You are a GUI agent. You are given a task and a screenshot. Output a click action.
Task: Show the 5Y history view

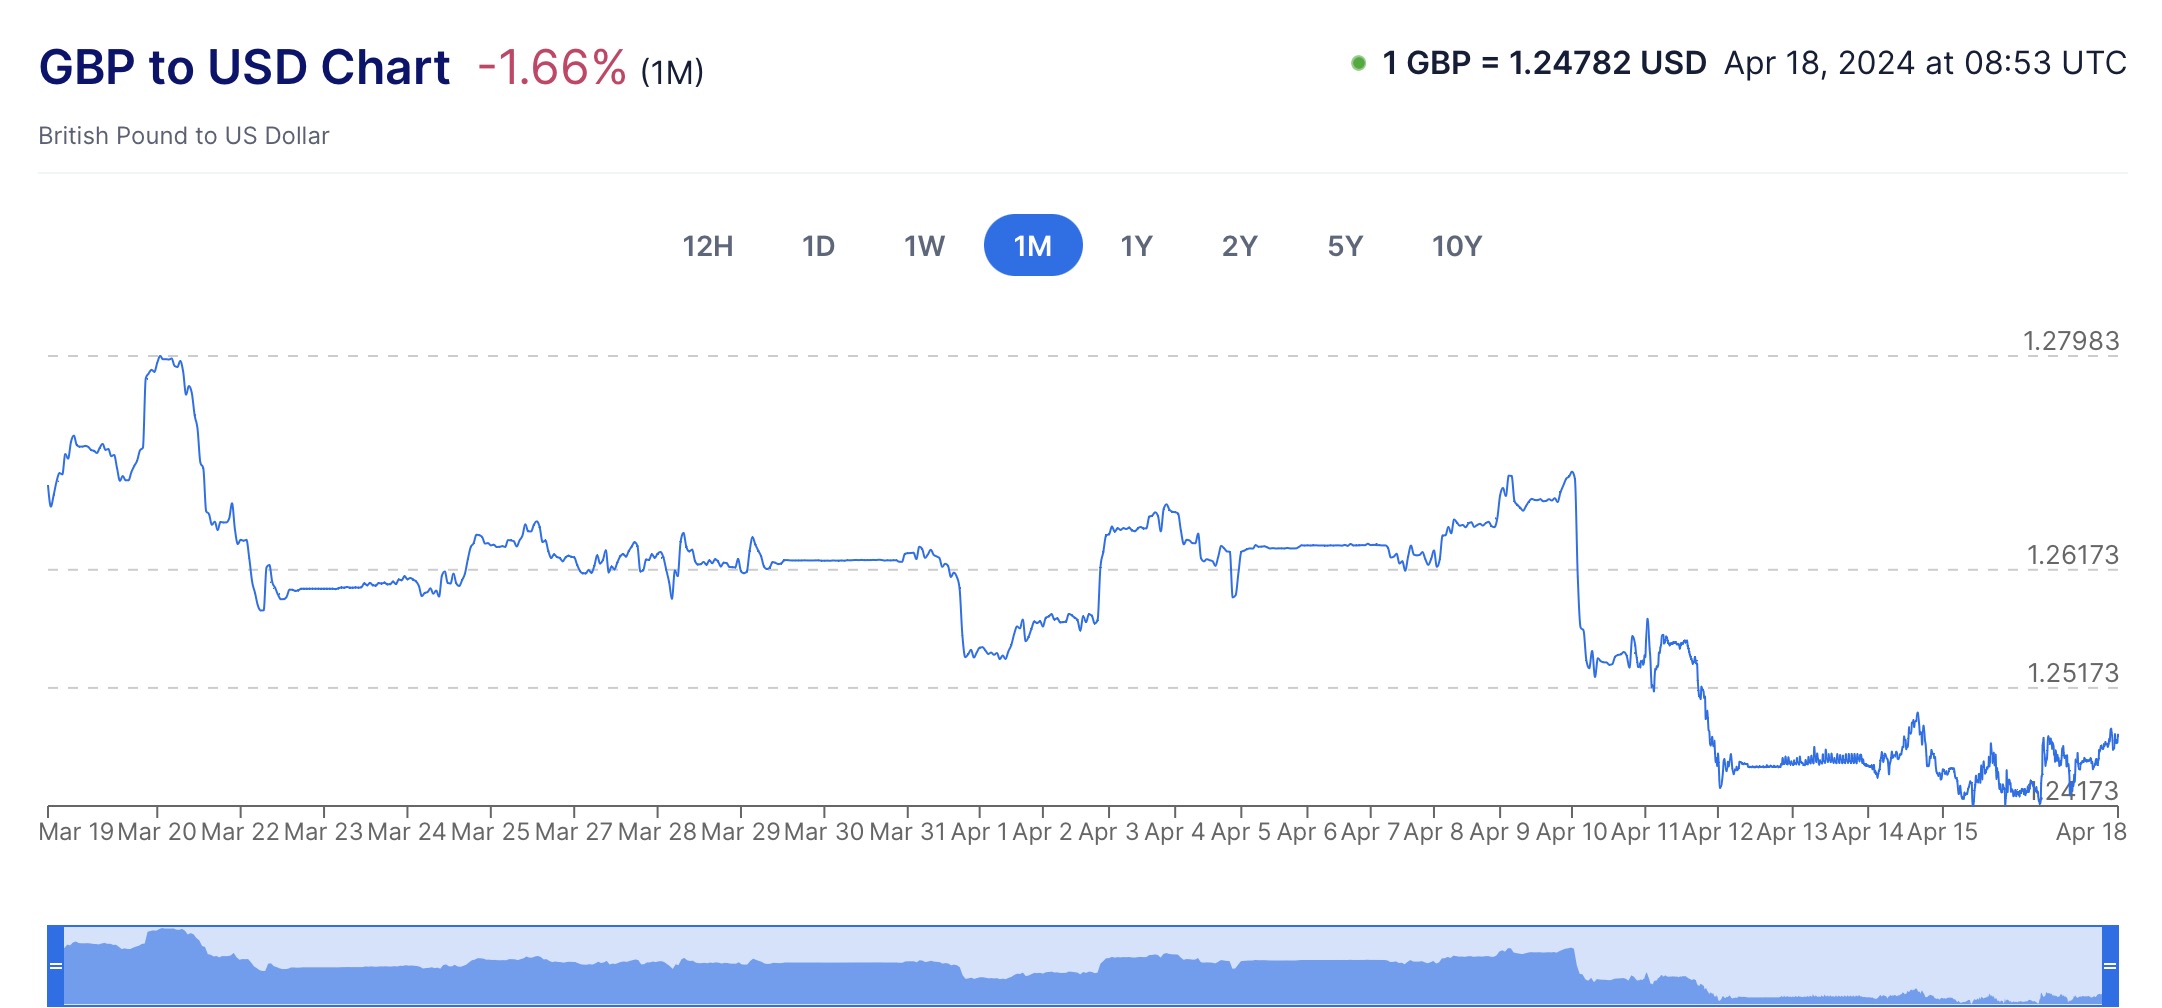(1345, 246)
